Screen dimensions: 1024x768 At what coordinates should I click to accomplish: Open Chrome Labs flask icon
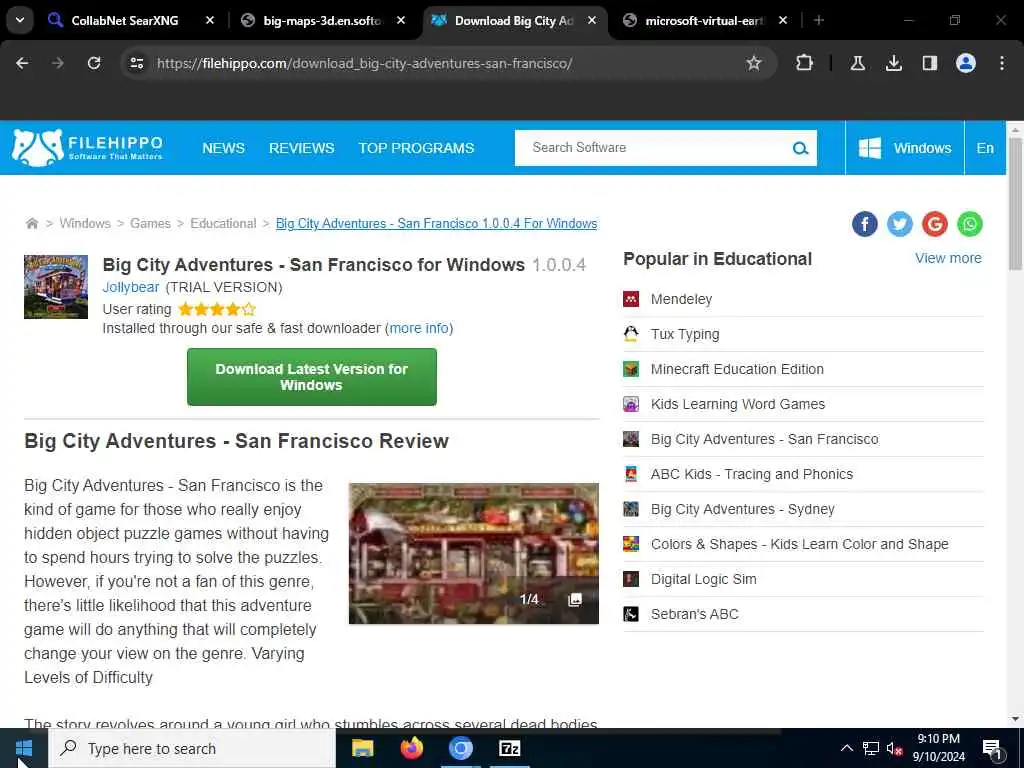857,63
